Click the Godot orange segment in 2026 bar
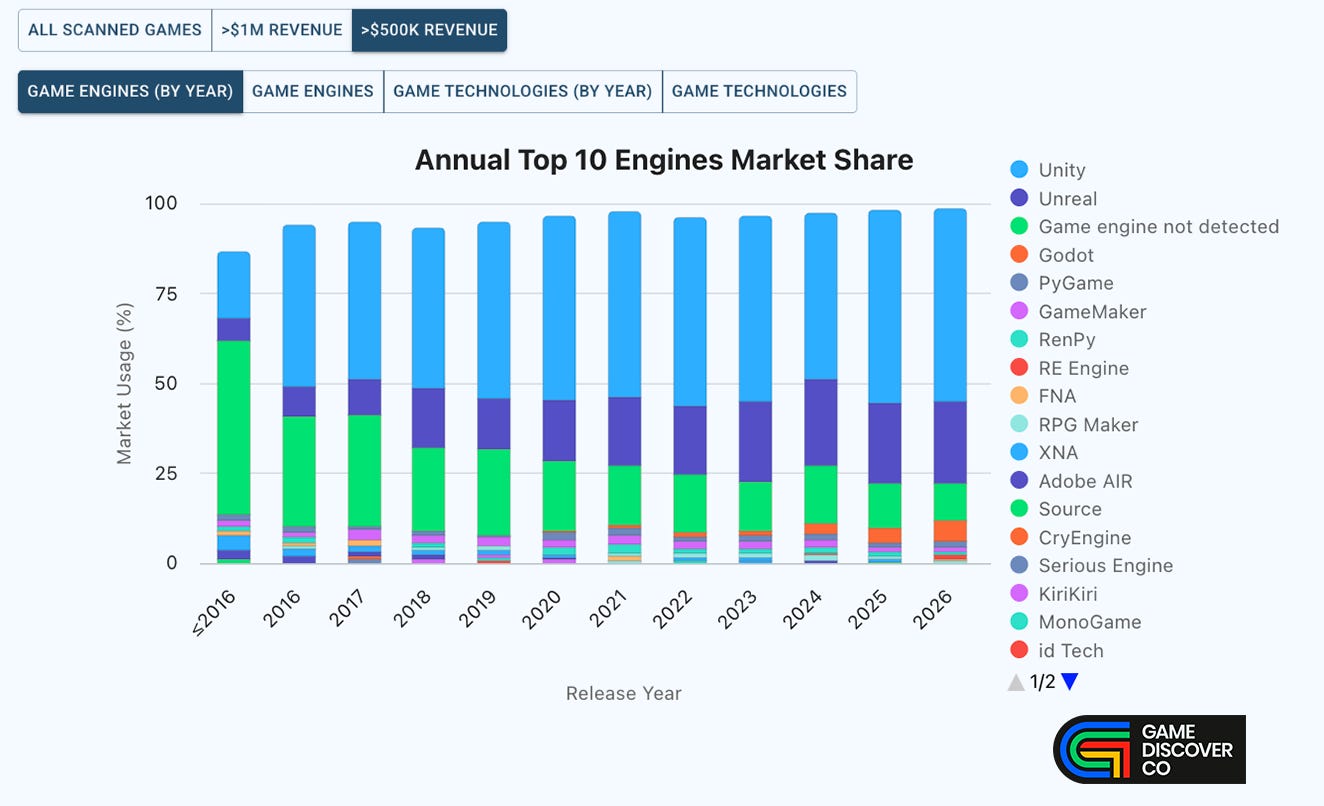The height and width of the screenshot is (806, 1324). [x=950, y=530]
